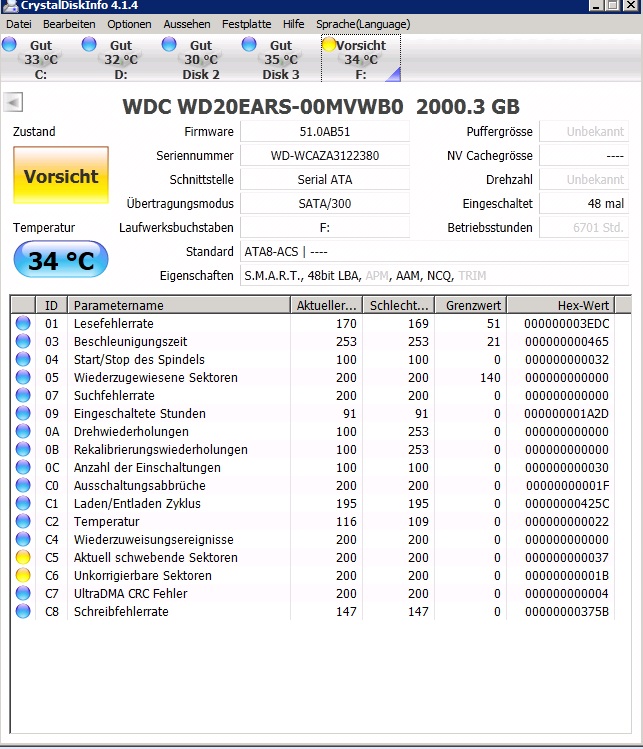Click status icon for Rekalibrierungswiederholungen
The width and height of the screenshot is (643, 749).
click(x=23, y=449)
